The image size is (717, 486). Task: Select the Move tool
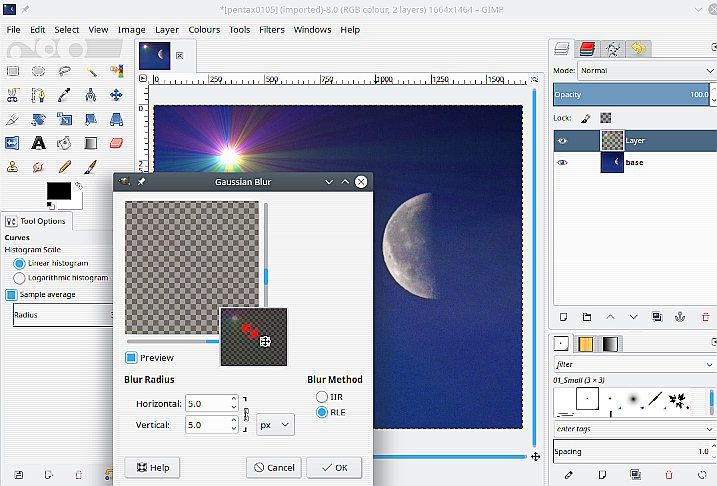[x=117, y=95]
